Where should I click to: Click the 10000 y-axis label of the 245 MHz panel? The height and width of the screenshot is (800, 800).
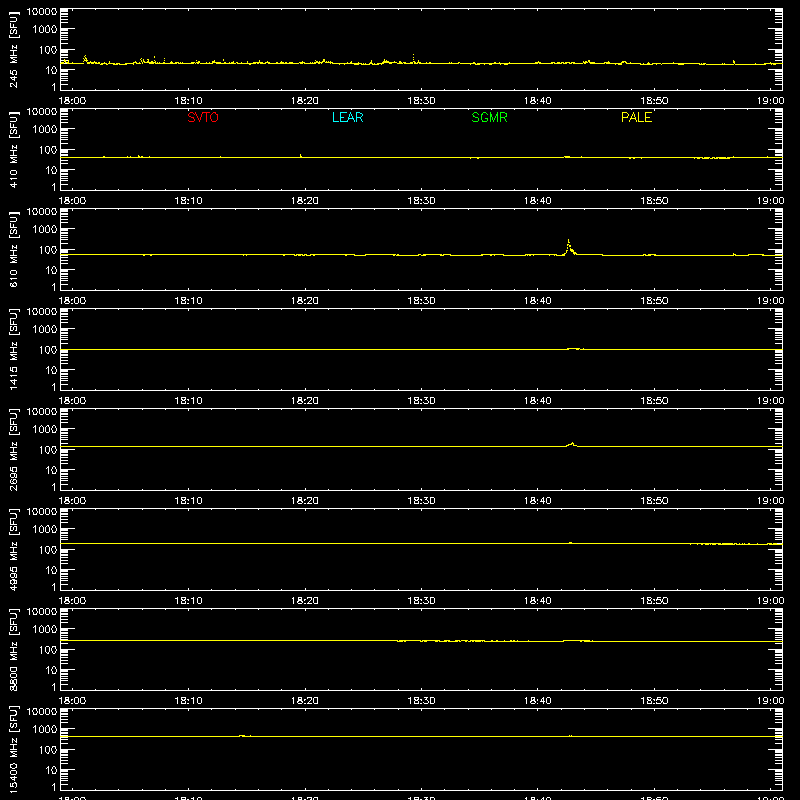point(42,12)
